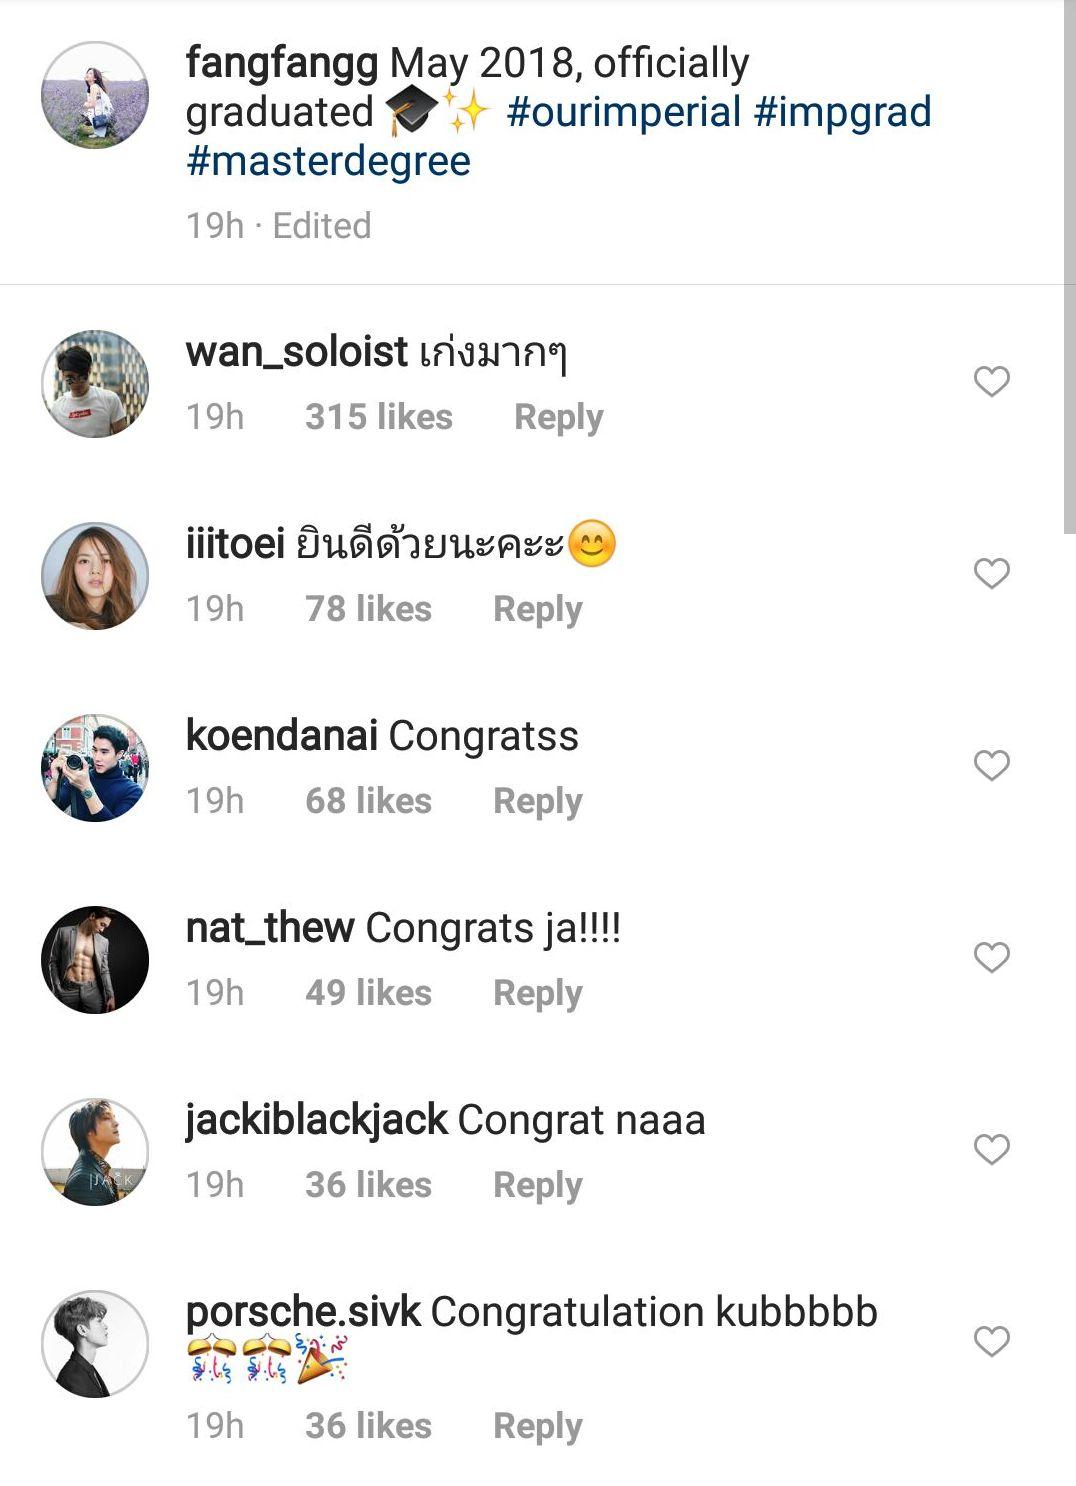The height and width of the screenshot is (1486, 1076).
Task: View wan_soloist's profile avatar
Action: point(95,384)
